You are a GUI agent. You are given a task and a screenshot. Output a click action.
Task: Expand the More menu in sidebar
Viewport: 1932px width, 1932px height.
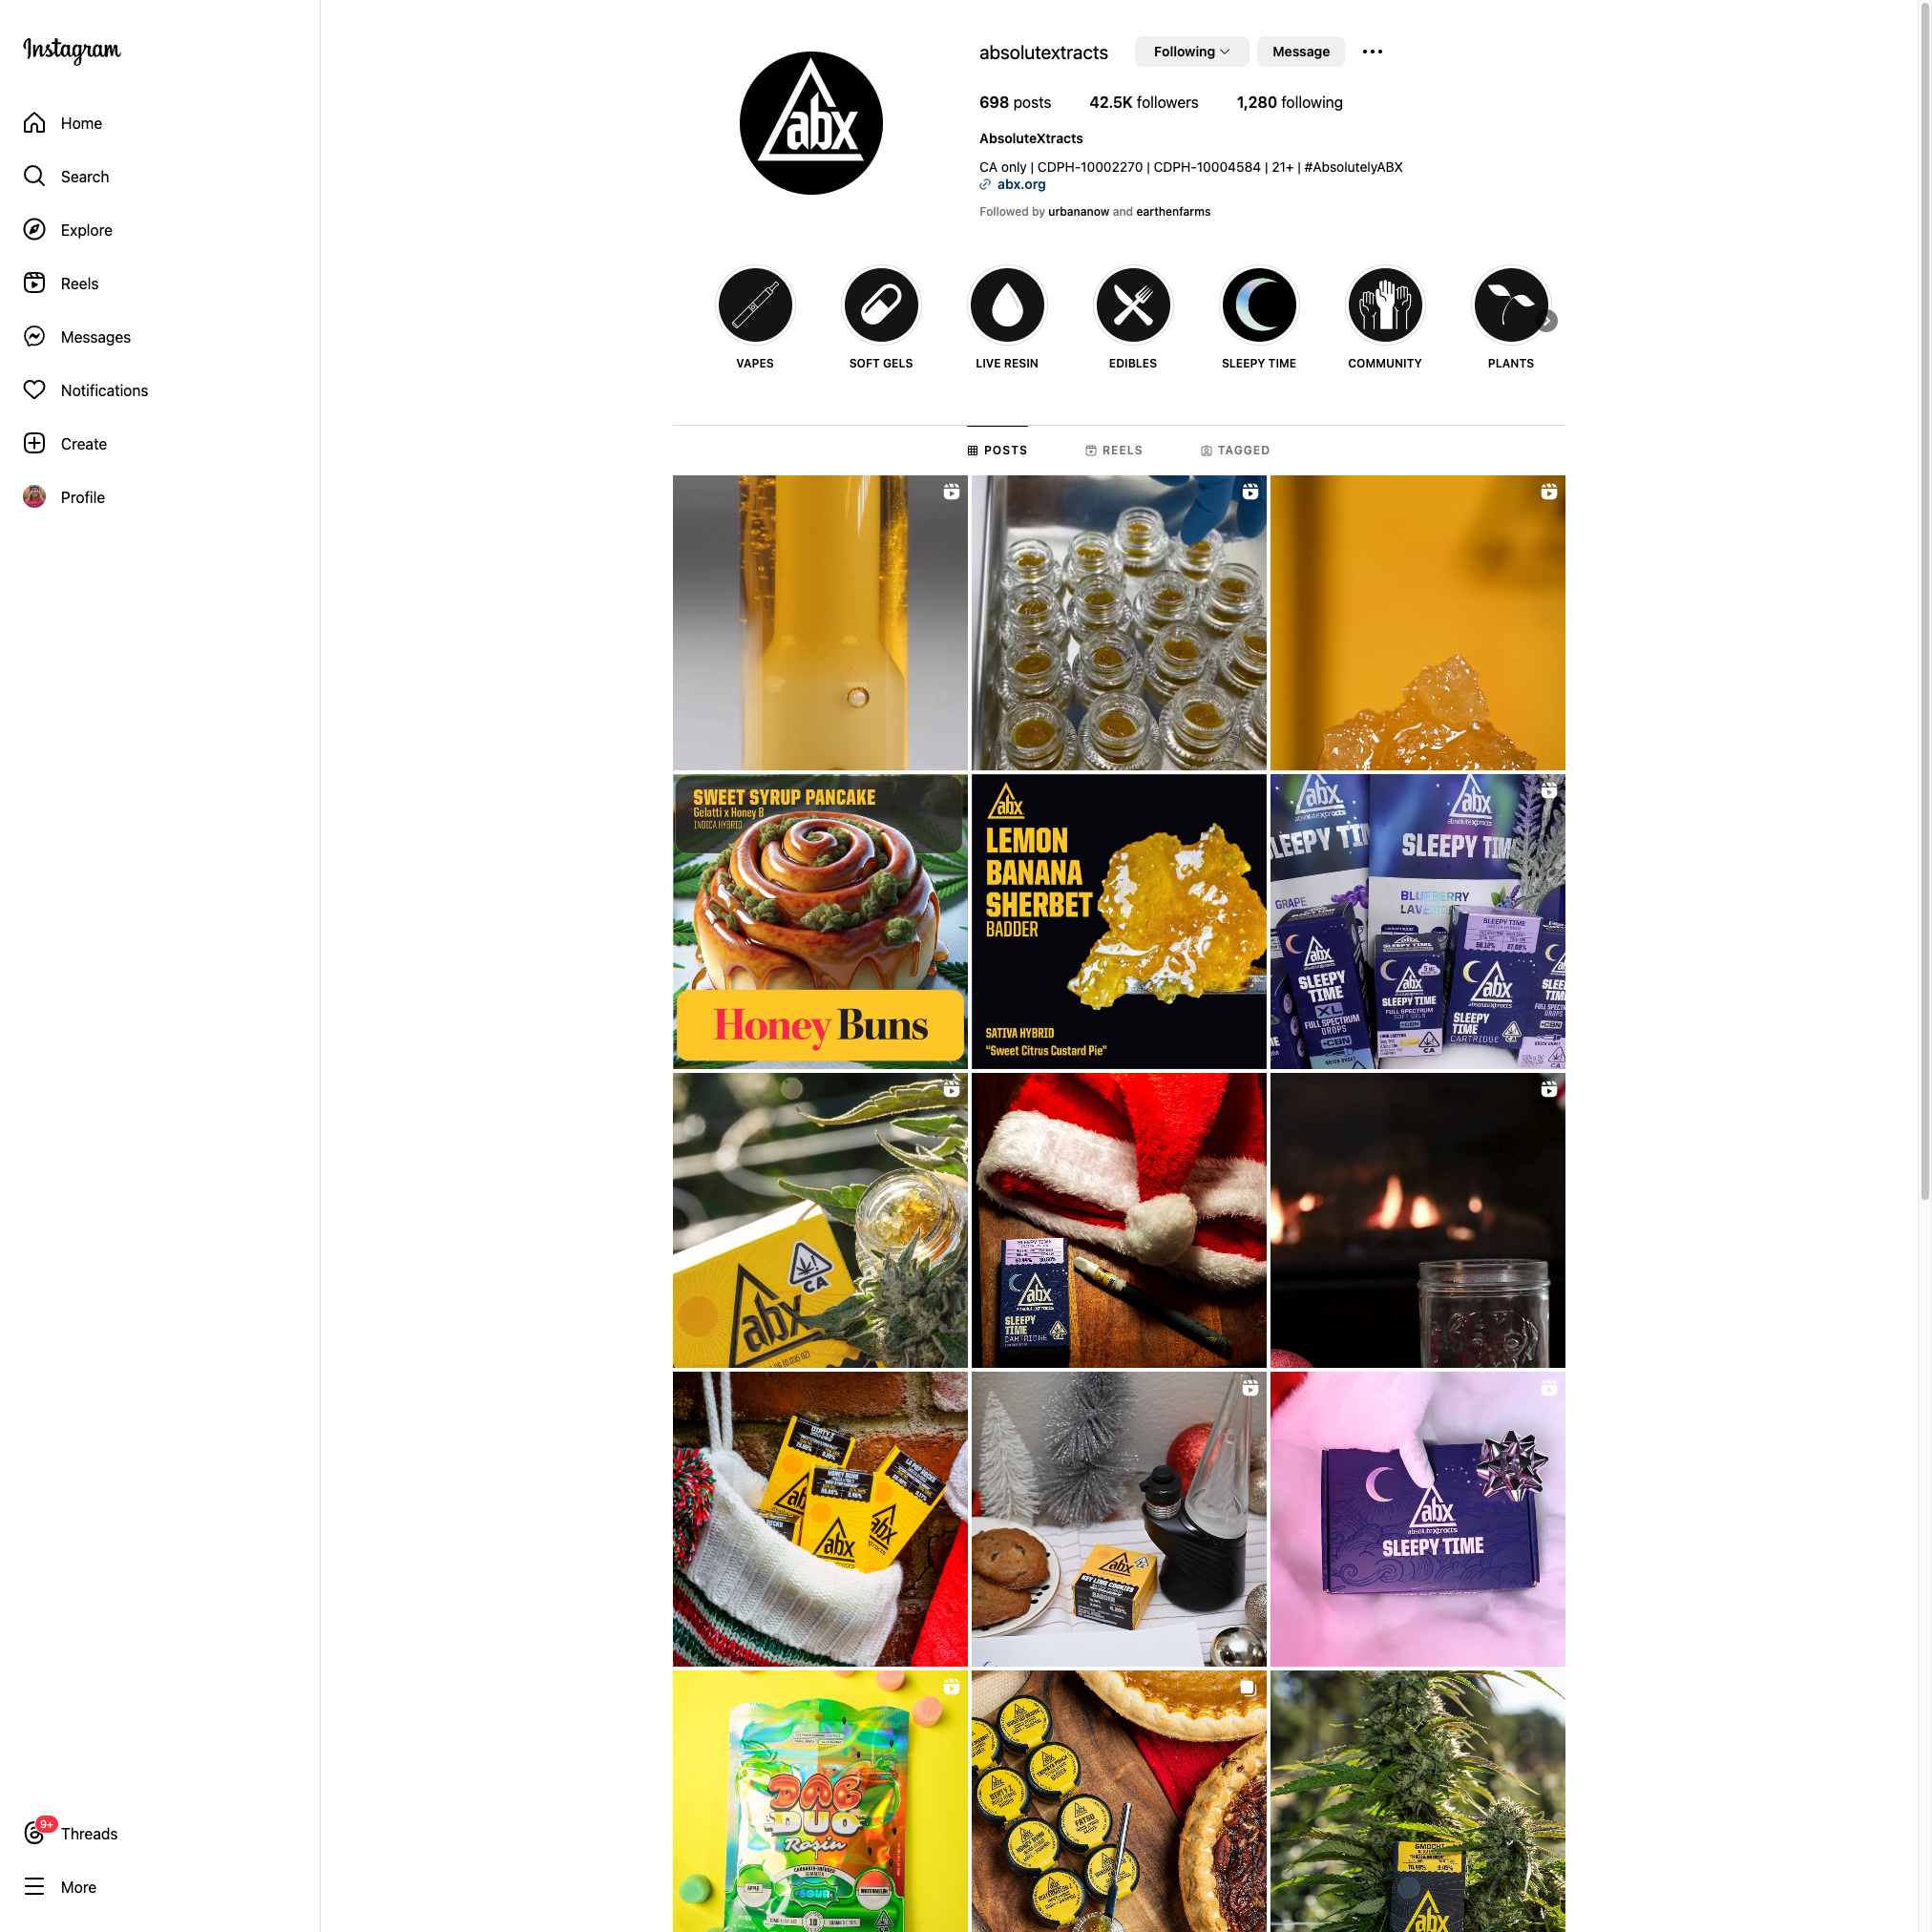click(x=60, y=1887)
